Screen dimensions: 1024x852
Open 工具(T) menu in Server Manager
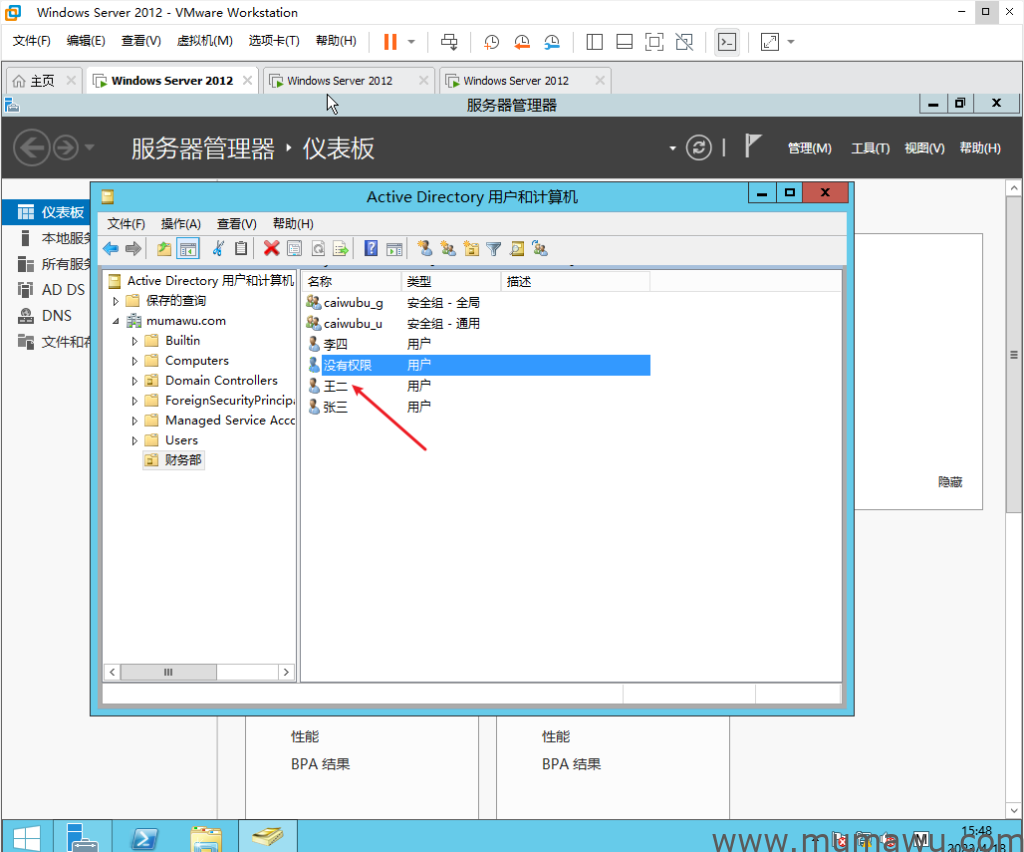[x=871, y=148]
